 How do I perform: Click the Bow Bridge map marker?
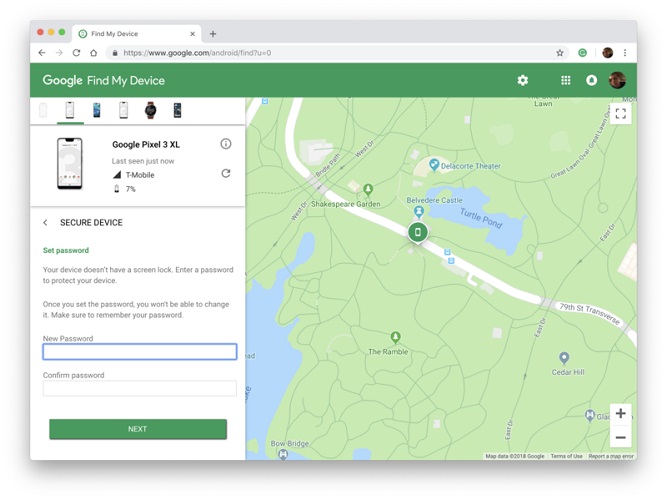pos(283,454)
